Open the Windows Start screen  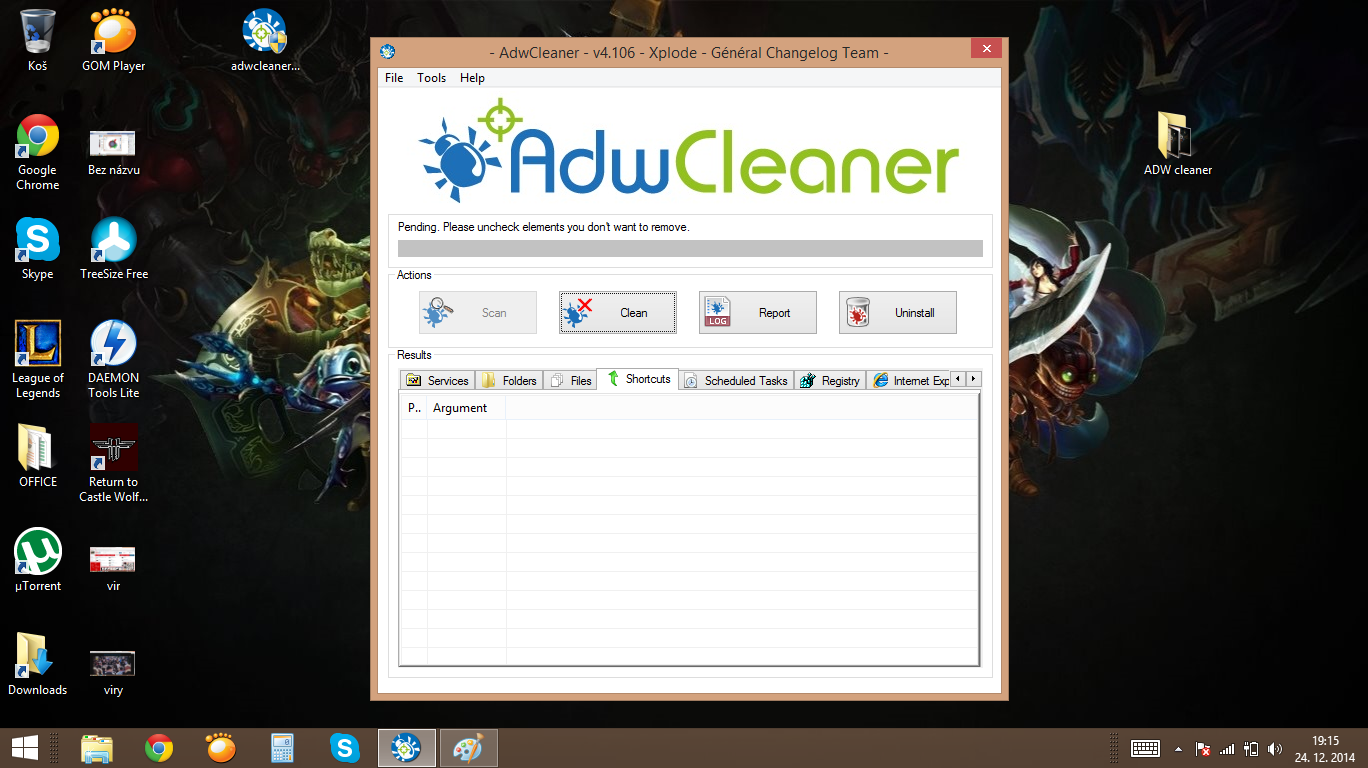pos(25,748)
